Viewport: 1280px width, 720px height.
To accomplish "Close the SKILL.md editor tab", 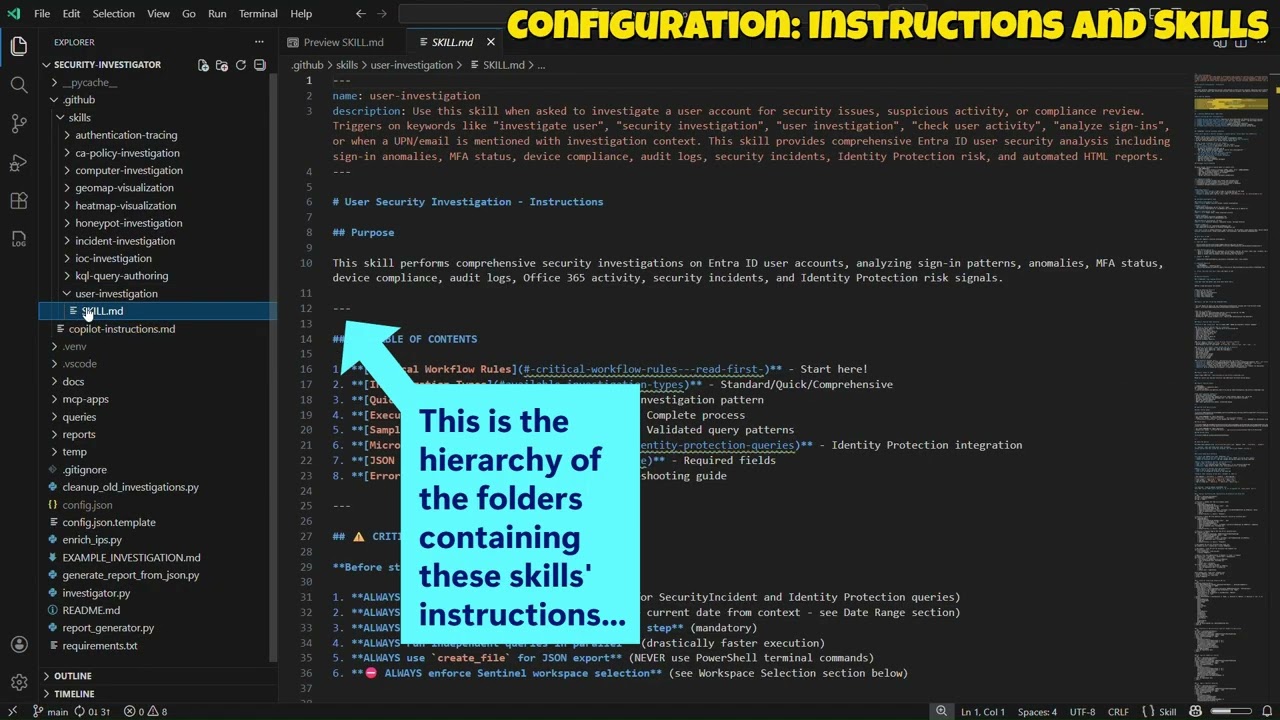I will 490,42.
